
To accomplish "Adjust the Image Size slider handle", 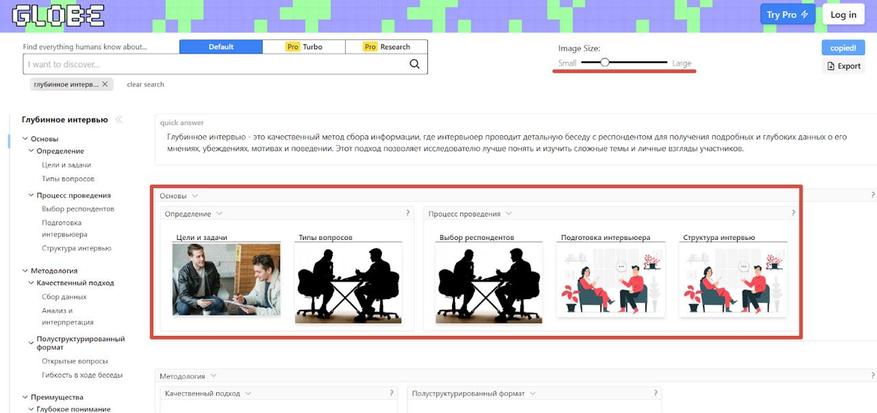I will 604,63.
